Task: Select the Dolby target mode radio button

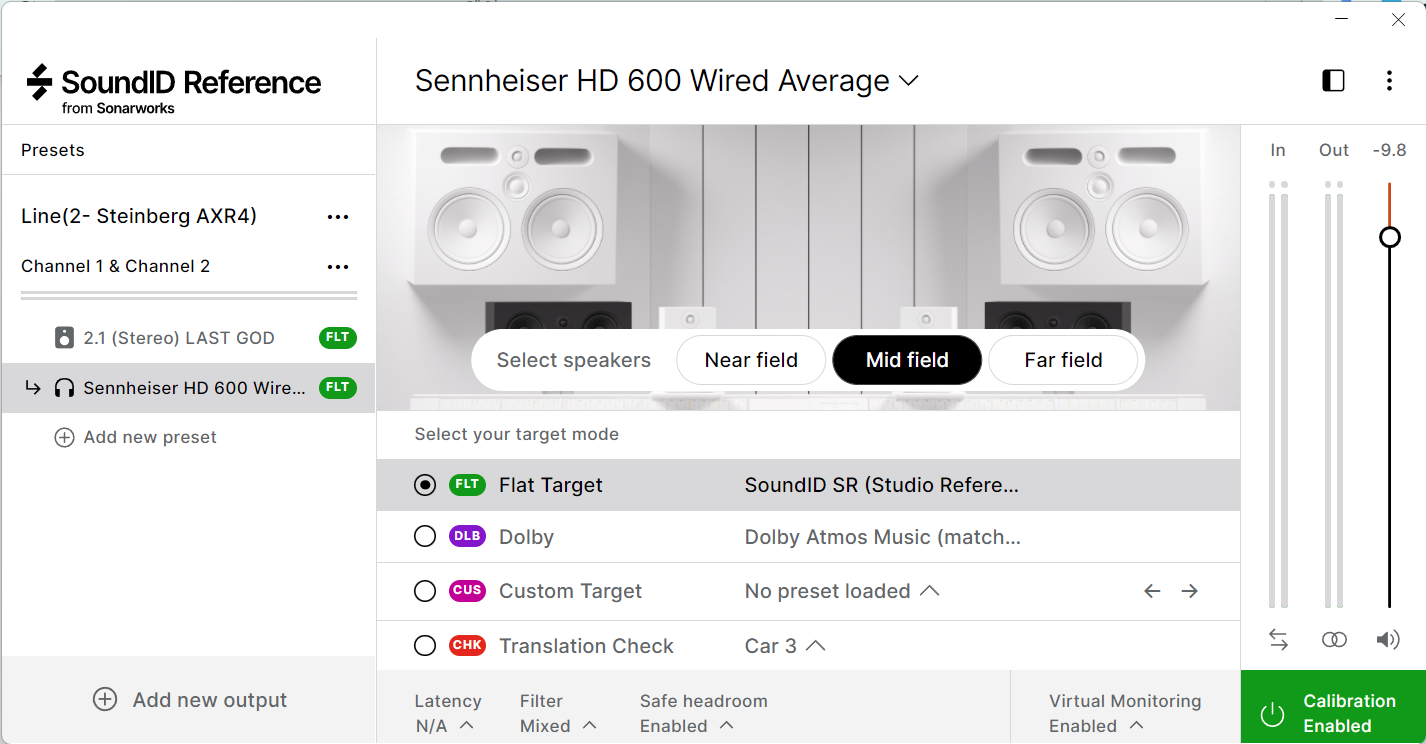Action: [x=425, y=537]
